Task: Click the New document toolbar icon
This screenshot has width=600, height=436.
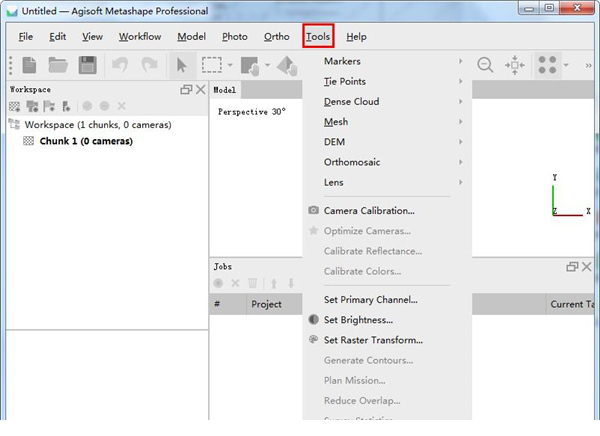Action: (x=30, y=65)
